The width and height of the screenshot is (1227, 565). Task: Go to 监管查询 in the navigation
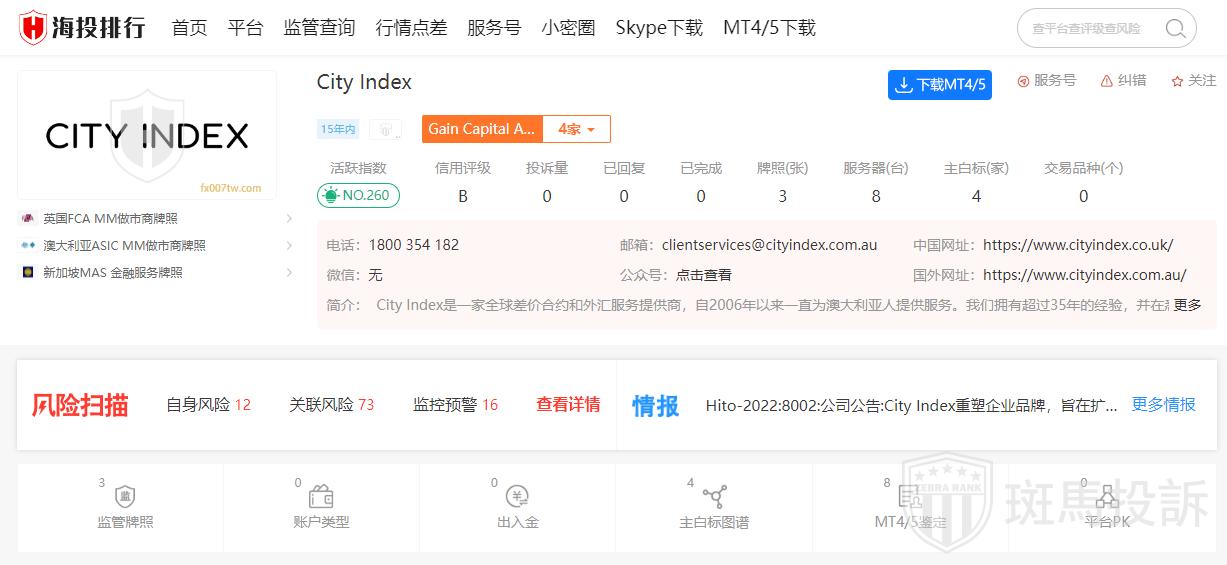(319, 28)
